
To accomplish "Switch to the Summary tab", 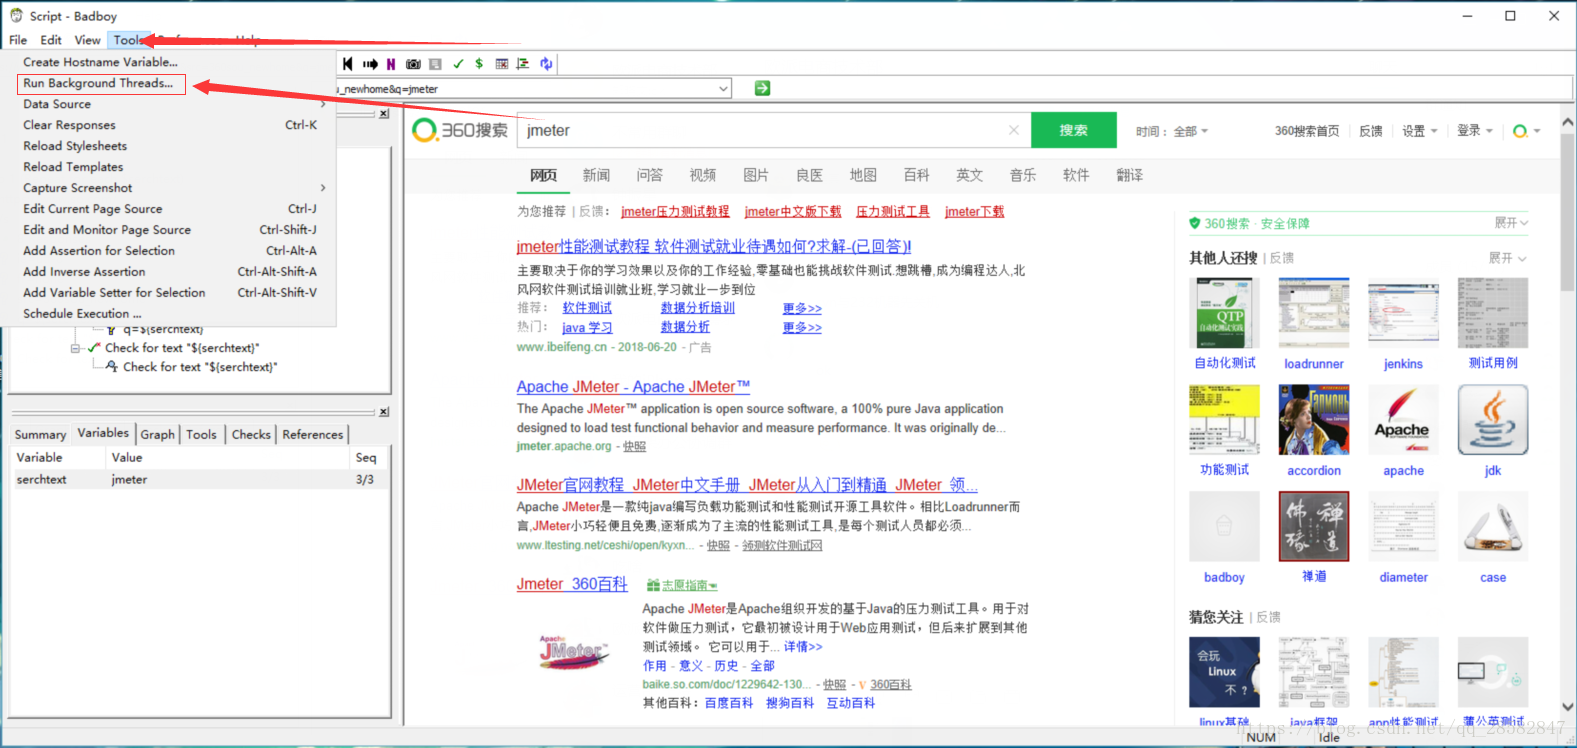I will [x=40, y=434].
